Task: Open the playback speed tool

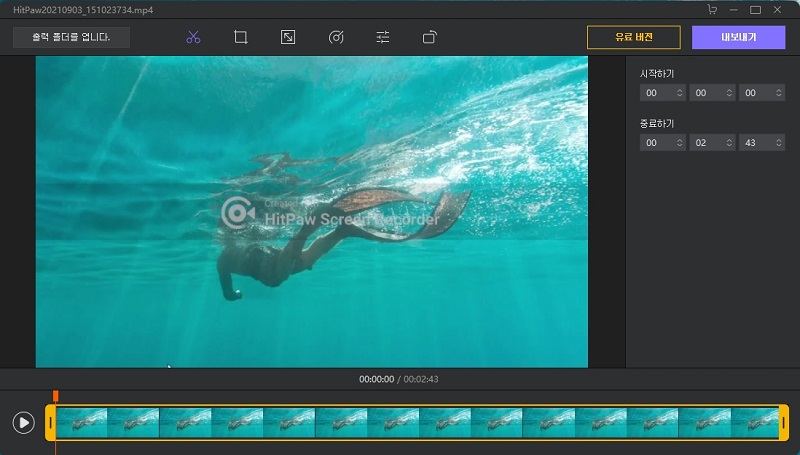Action: point(336,38)
